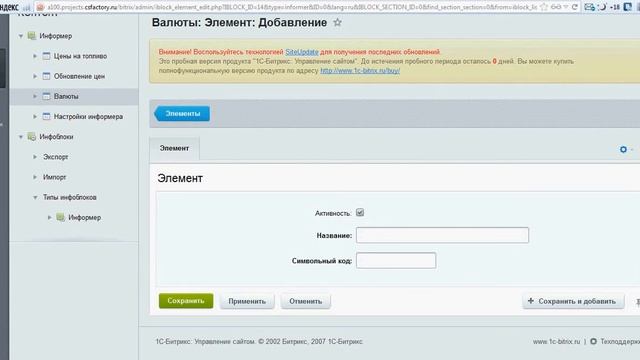Open Настройки информера section
The image size is (640, 360).
pyautogui.click(x=88, y=116)
